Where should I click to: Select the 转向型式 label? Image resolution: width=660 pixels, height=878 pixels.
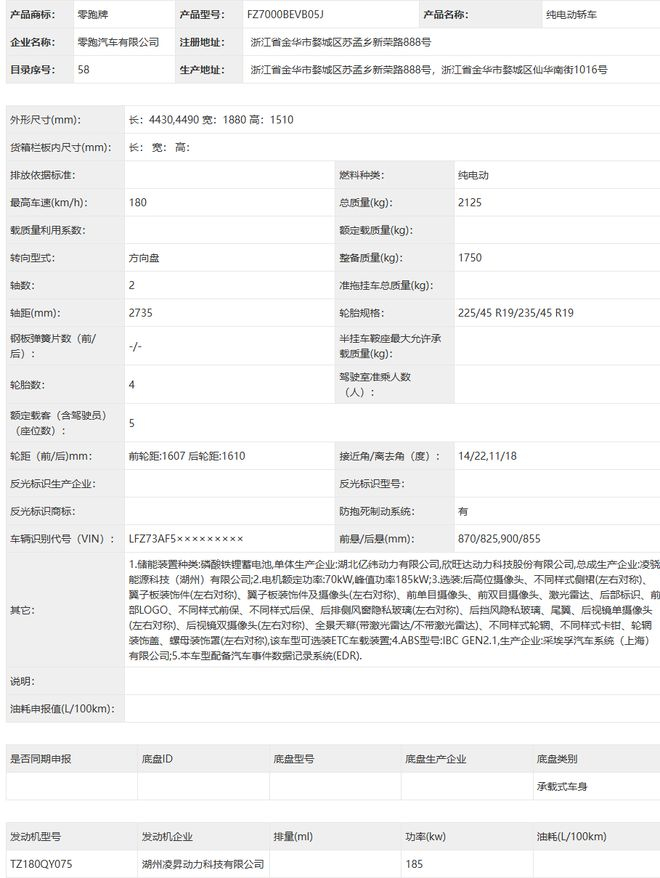click(x=32, y=258)
